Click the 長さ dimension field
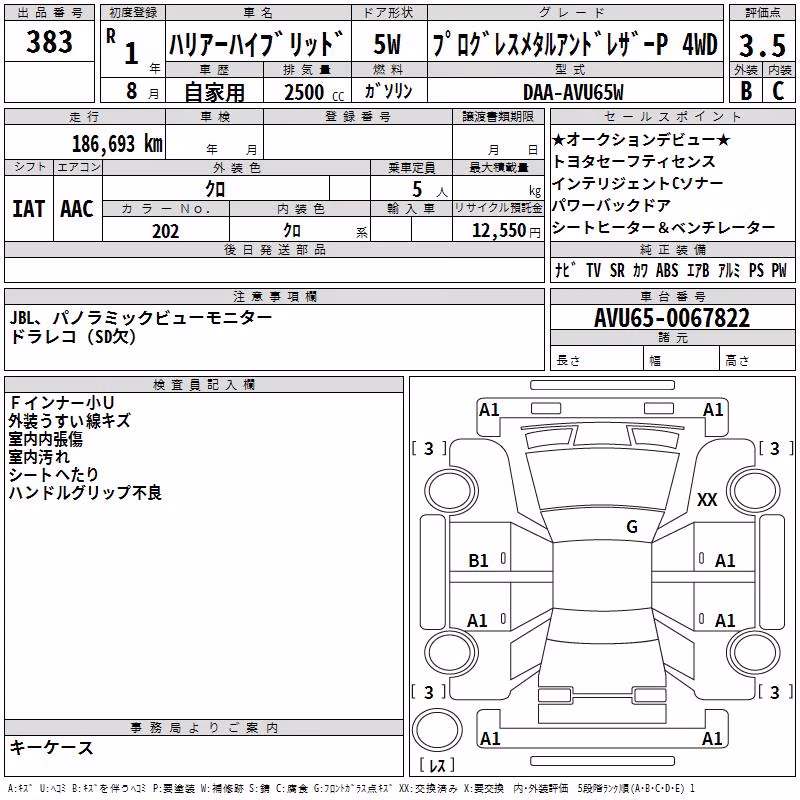800x800 pixels. point(596,360)
